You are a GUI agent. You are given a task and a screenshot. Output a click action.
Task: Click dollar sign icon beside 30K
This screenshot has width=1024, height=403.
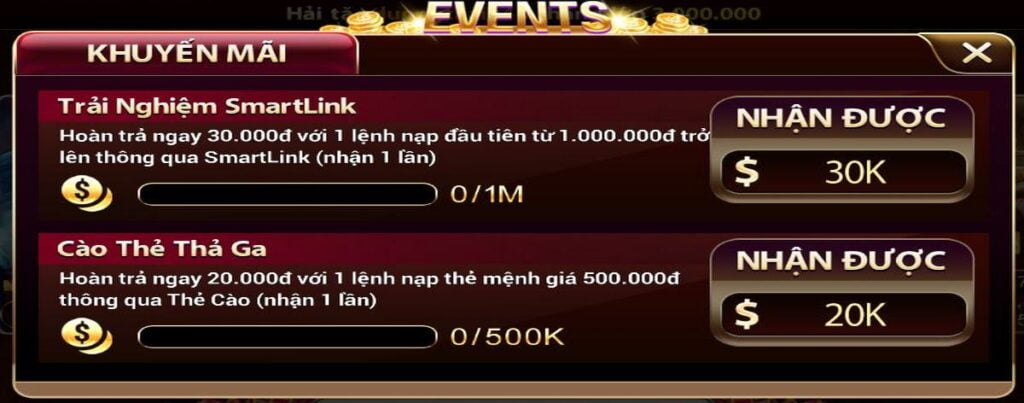click(x=746, y=172)
